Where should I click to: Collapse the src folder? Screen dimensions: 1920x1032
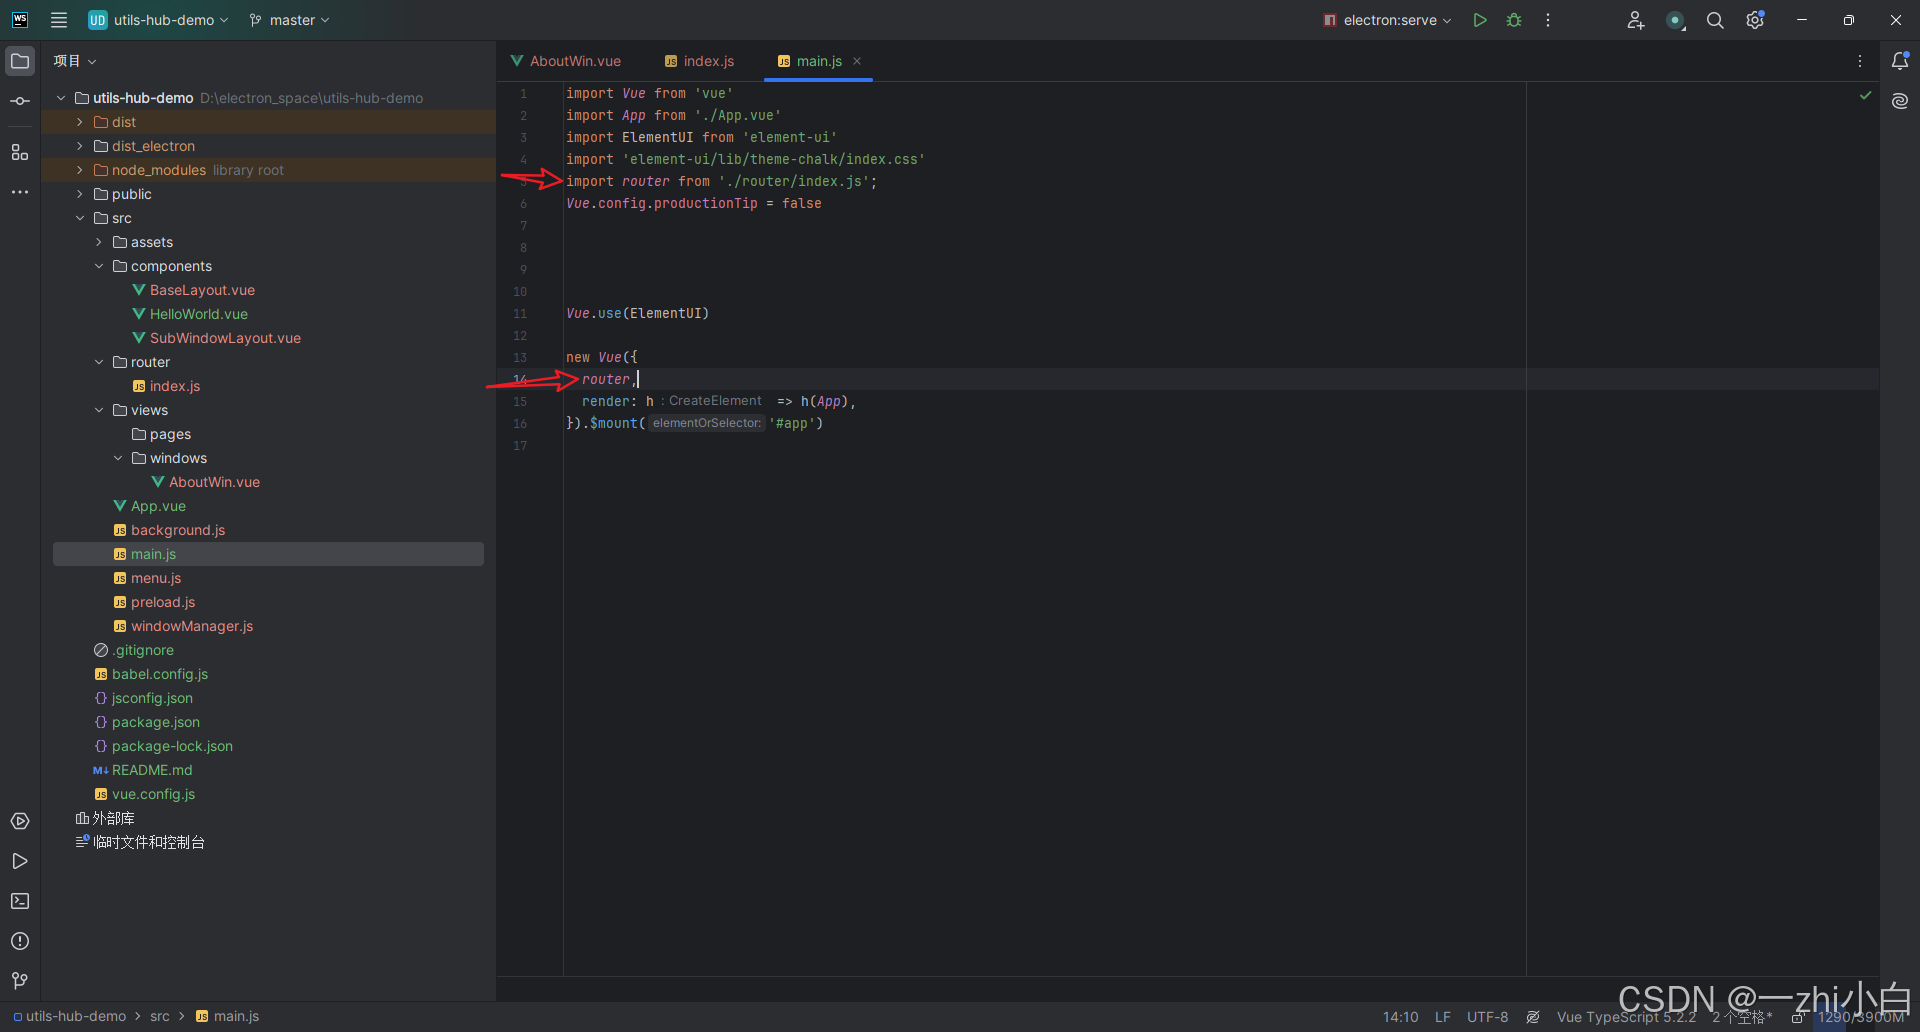coord(80,218)
